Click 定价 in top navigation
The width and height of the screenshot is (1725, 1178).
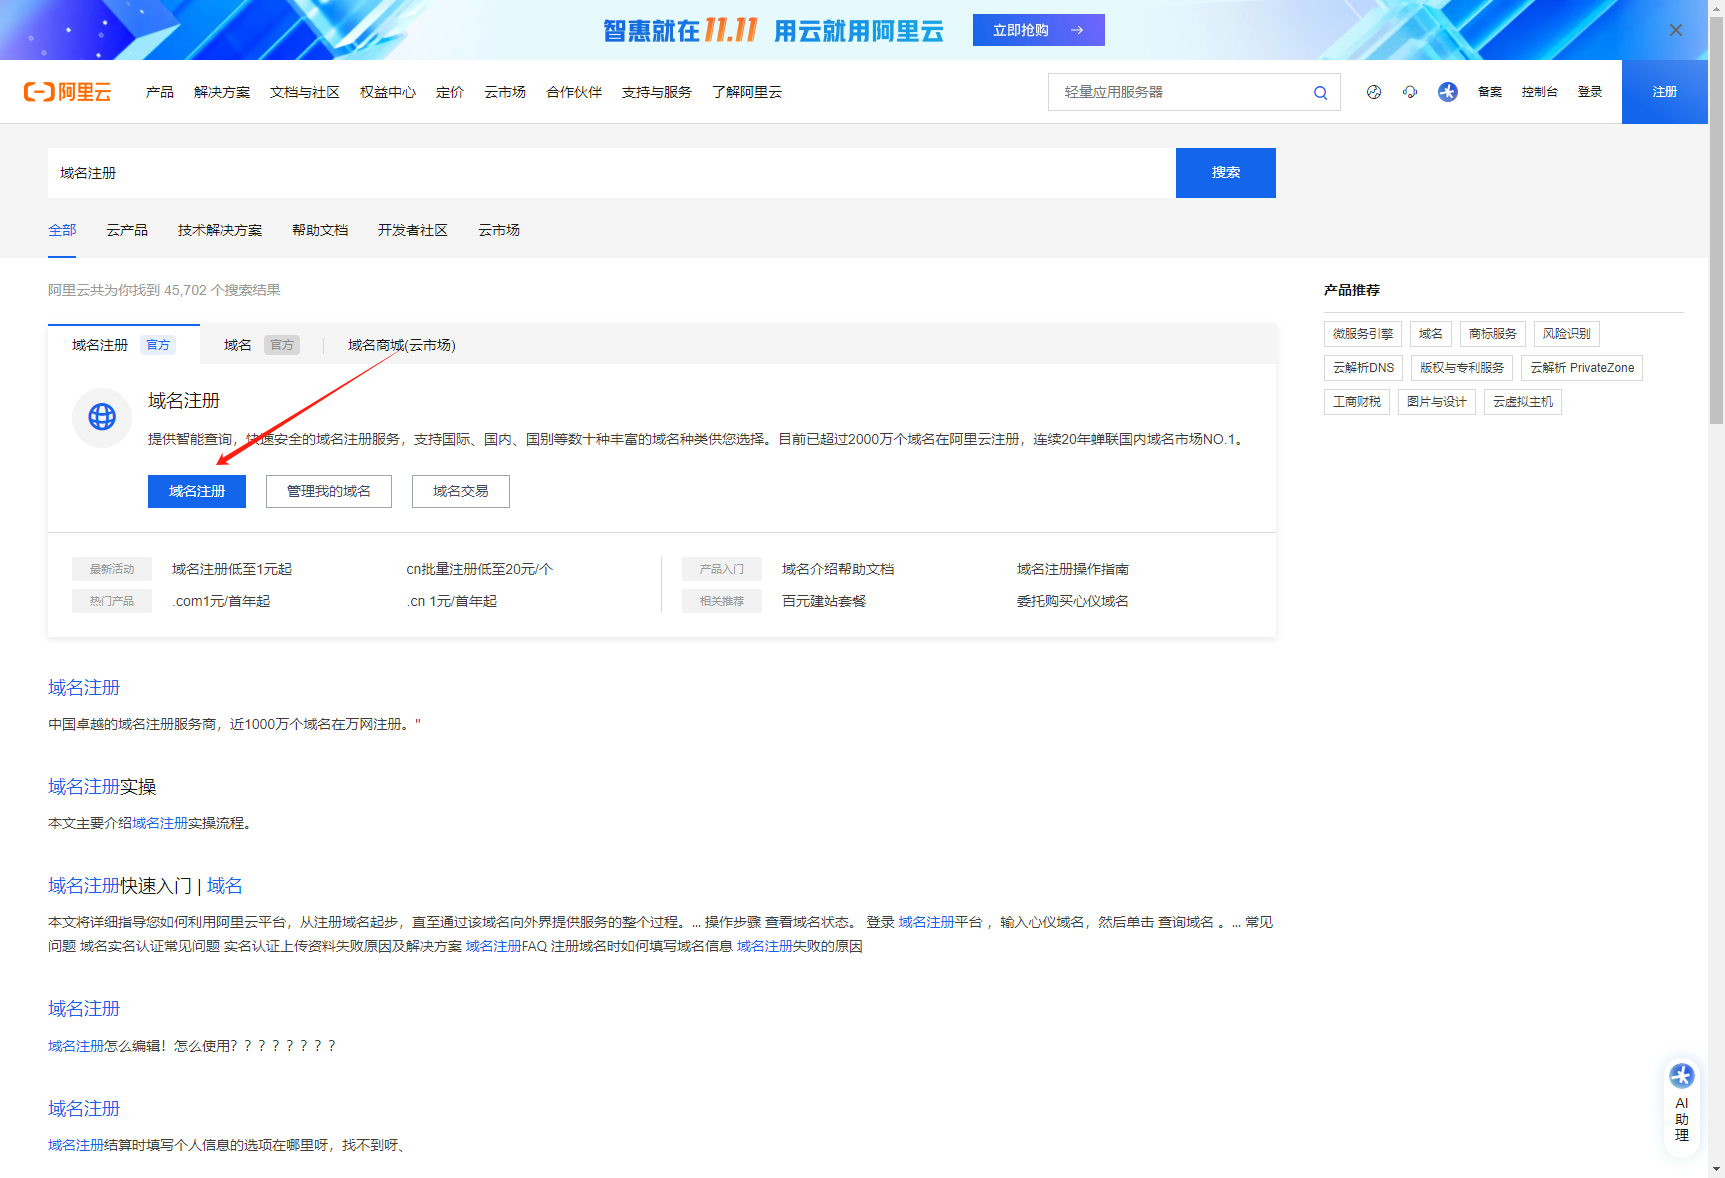(x=450, y=92)
